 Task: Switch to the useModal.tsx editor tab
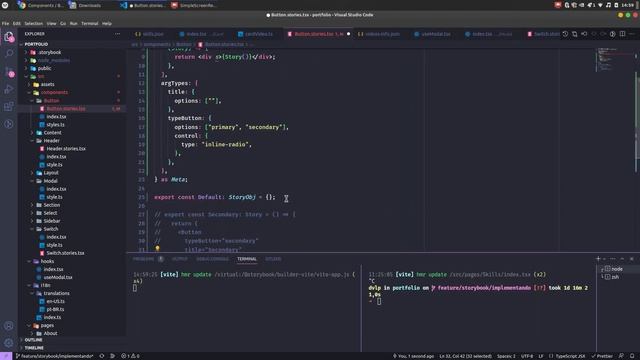(x=436, y=34)
